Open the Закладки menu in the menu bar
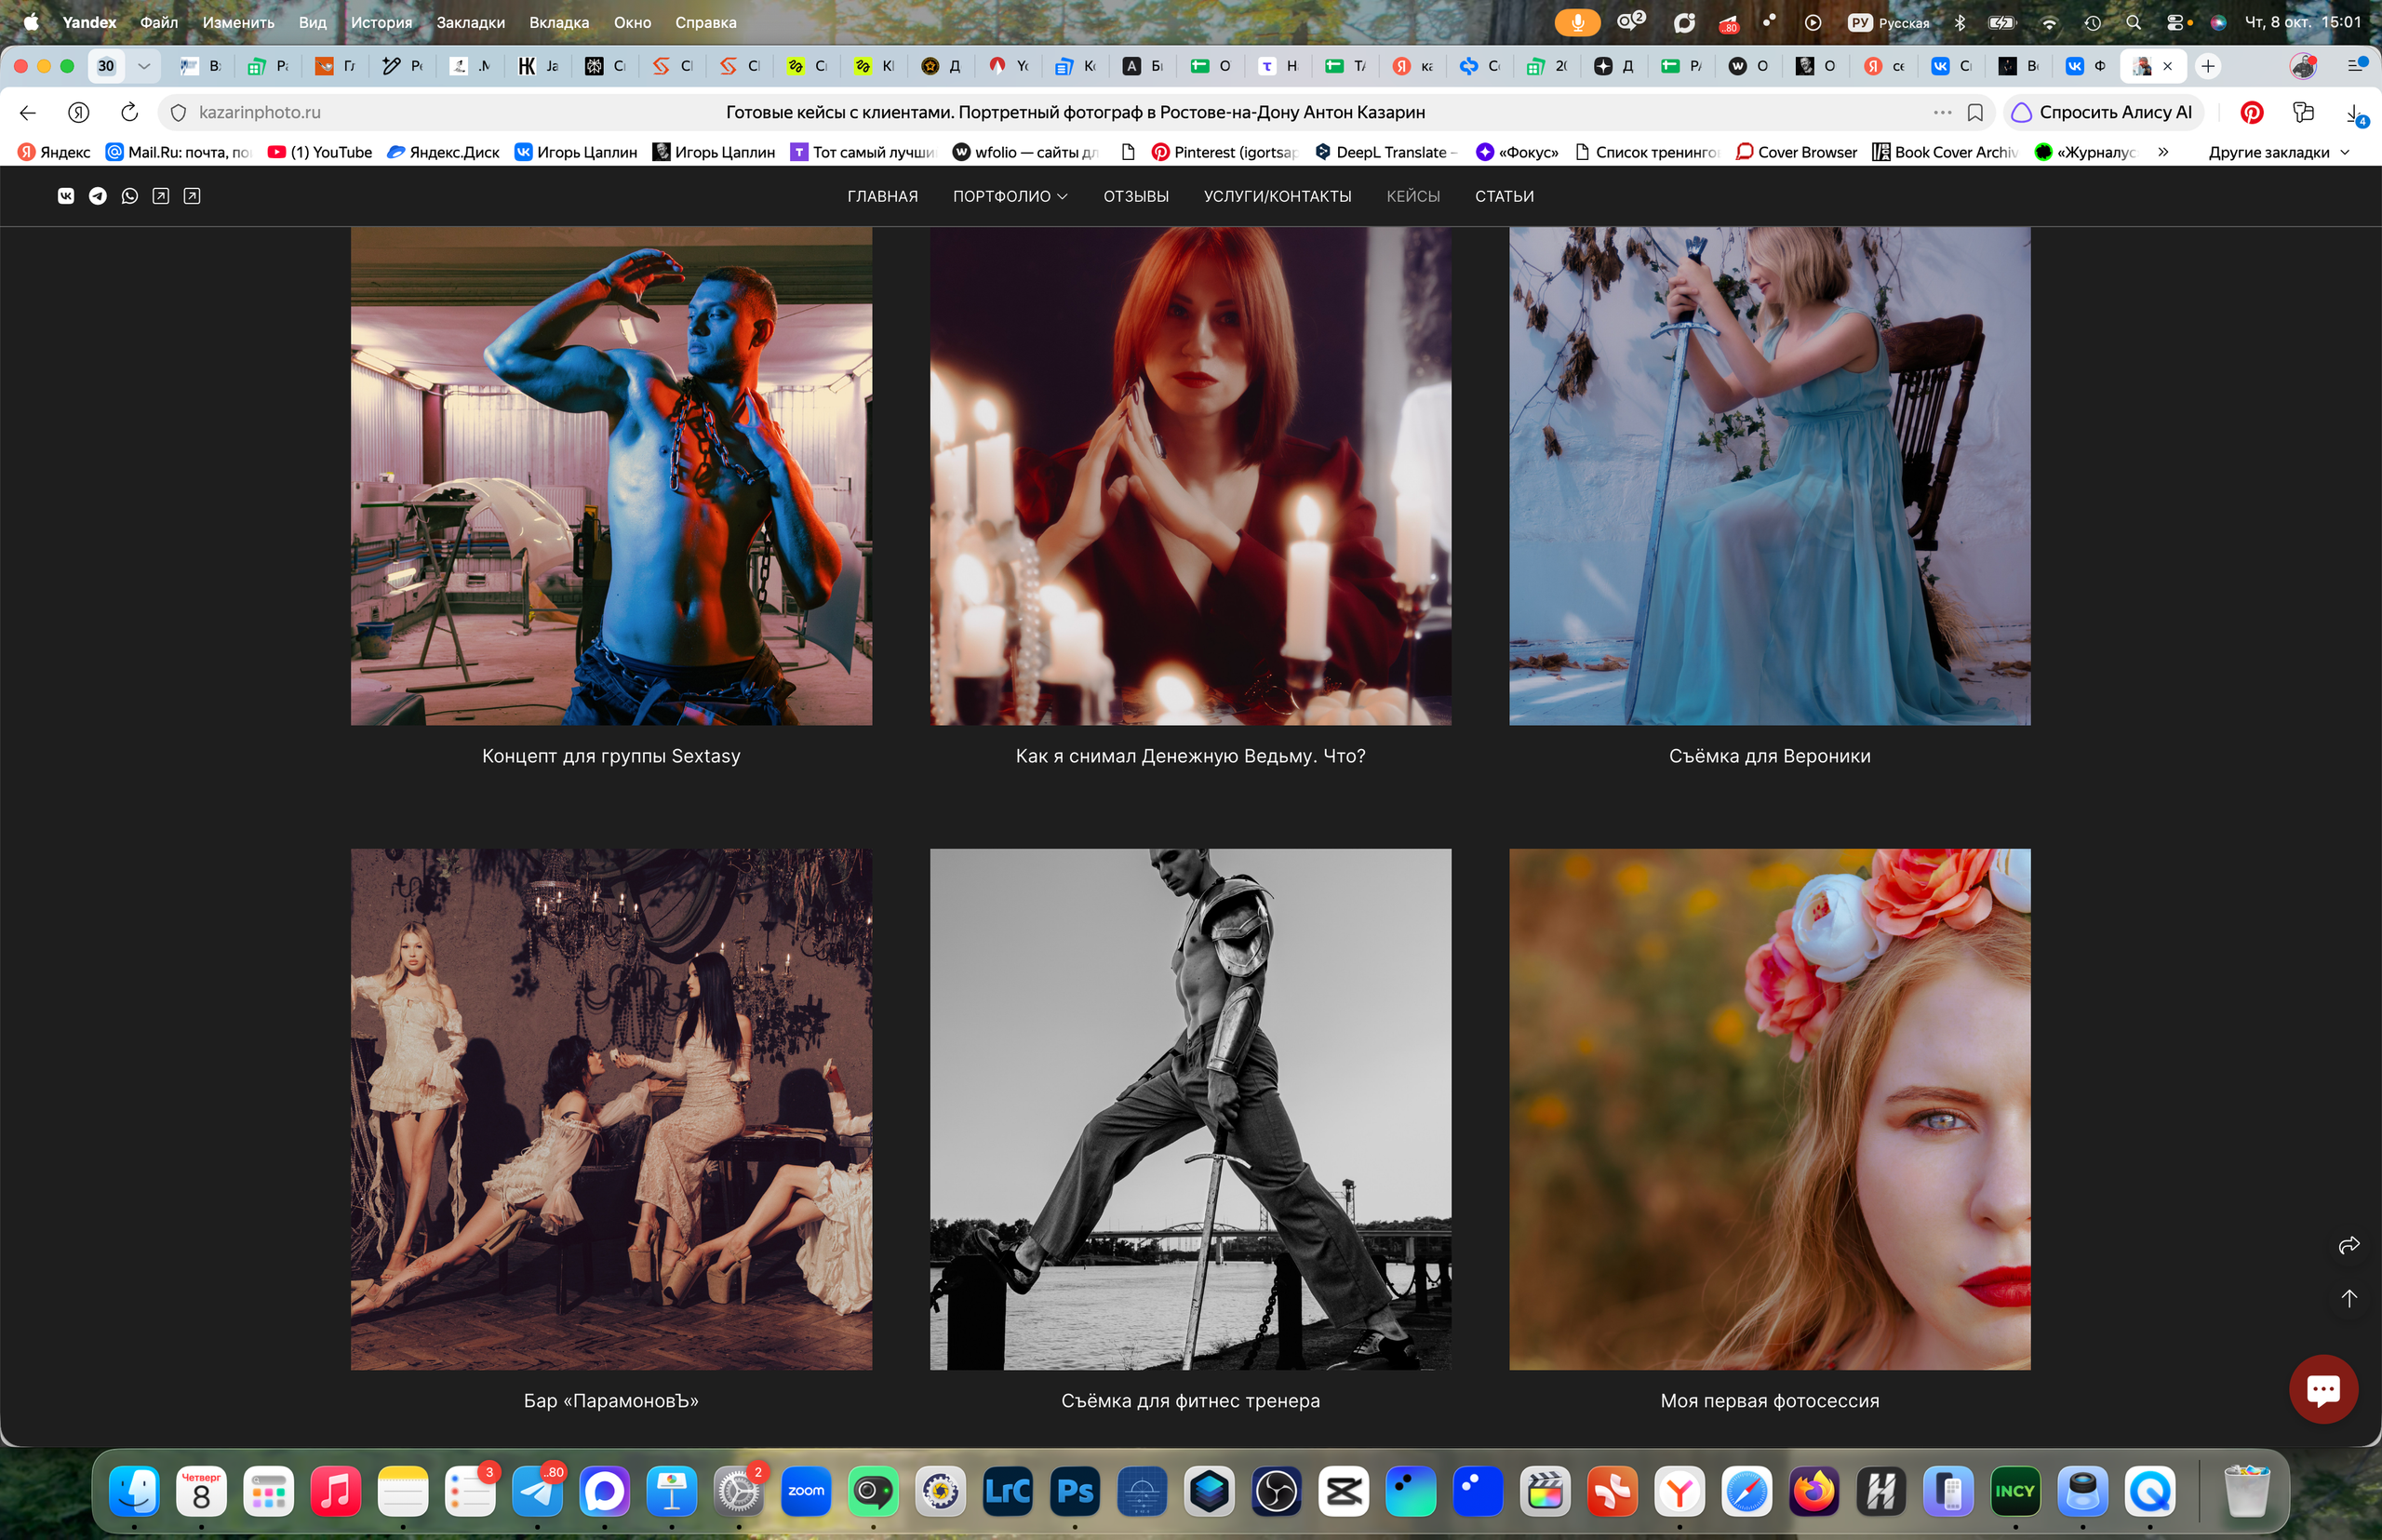The image size is (2382, 1540). click(x=471, y=22)
